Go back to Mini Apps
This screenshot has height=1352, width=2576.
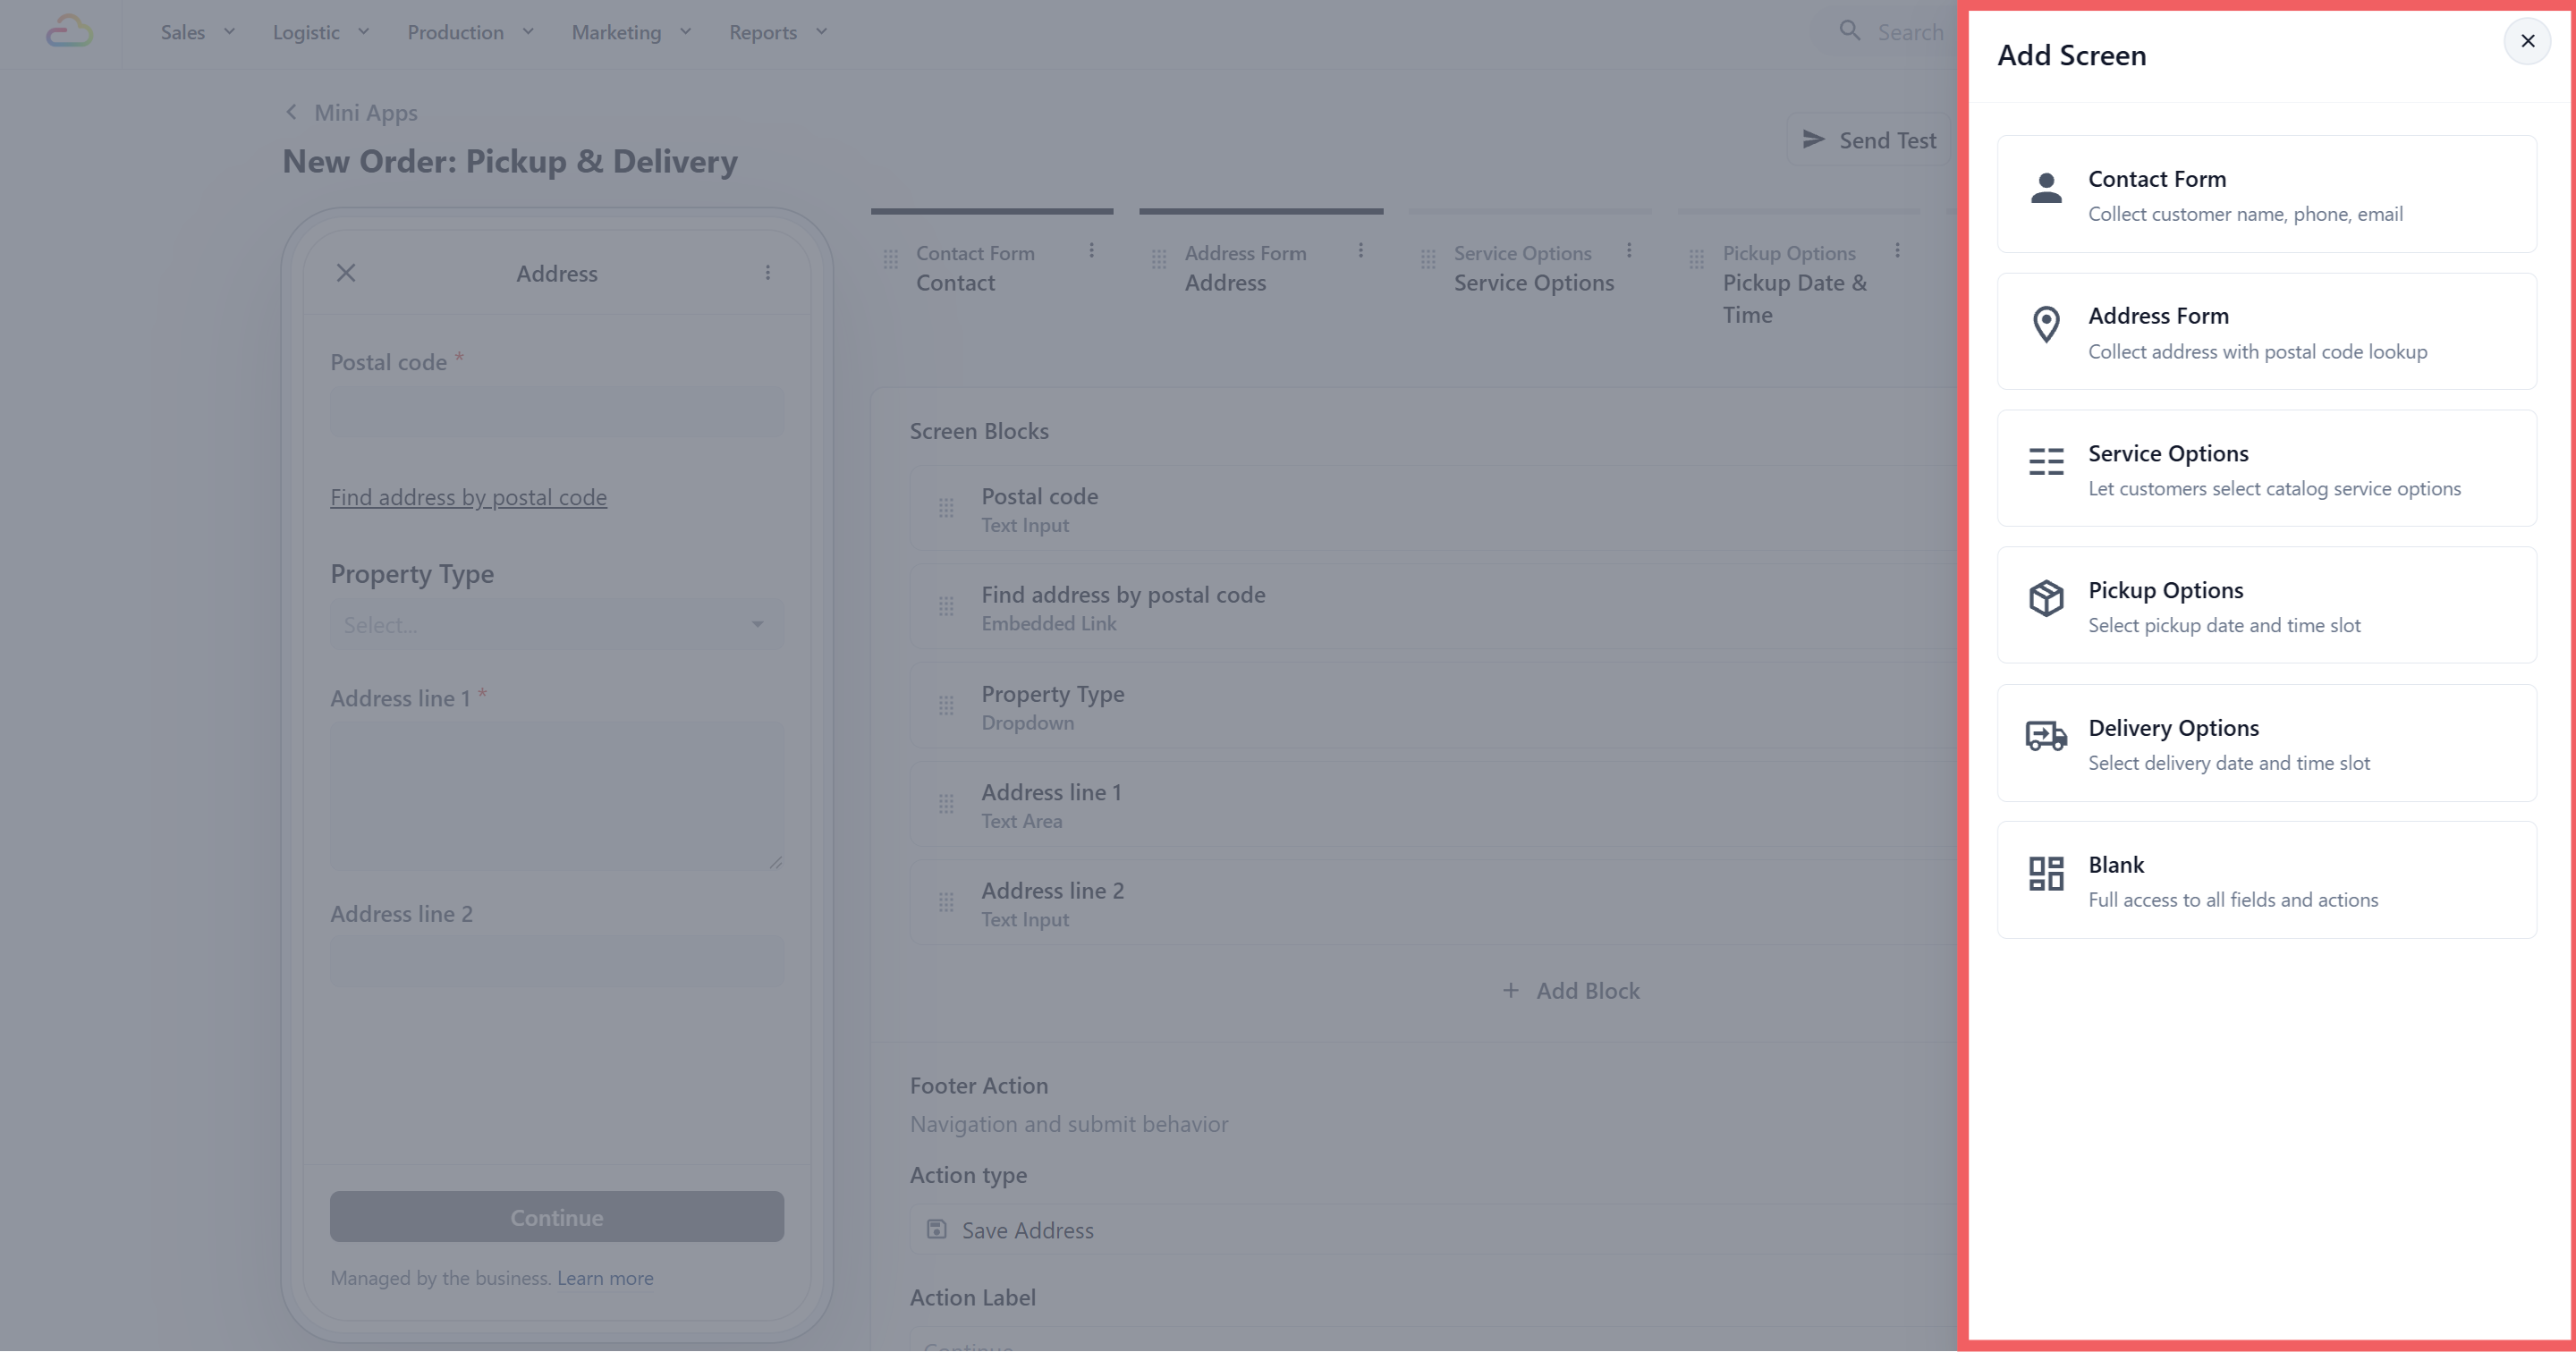[365, 113]
